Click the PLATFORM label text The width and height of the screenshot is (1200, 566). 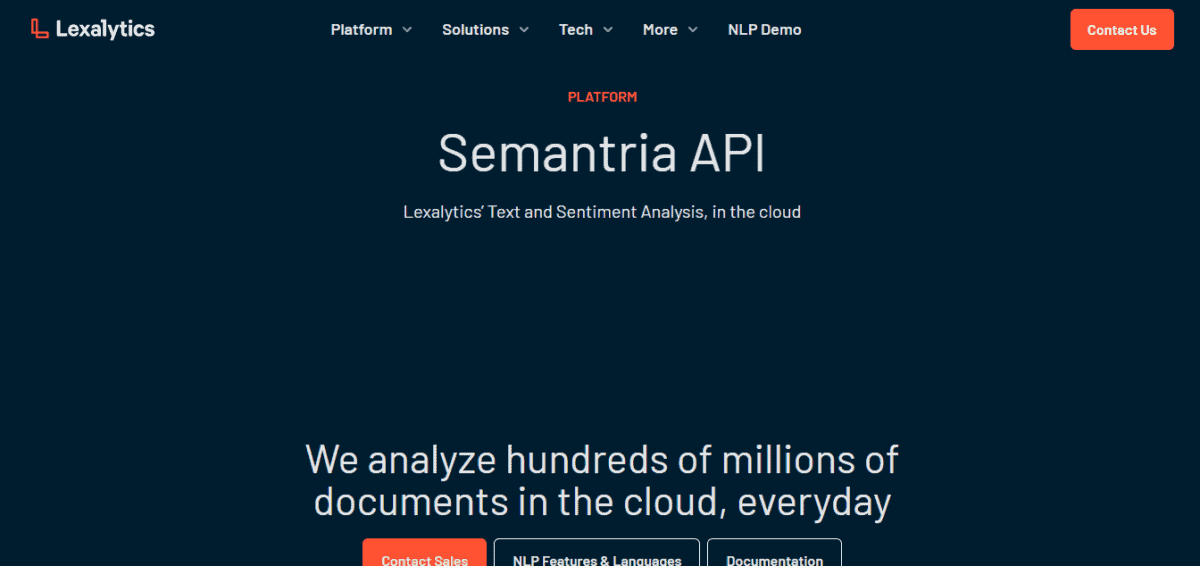(602, 97)
